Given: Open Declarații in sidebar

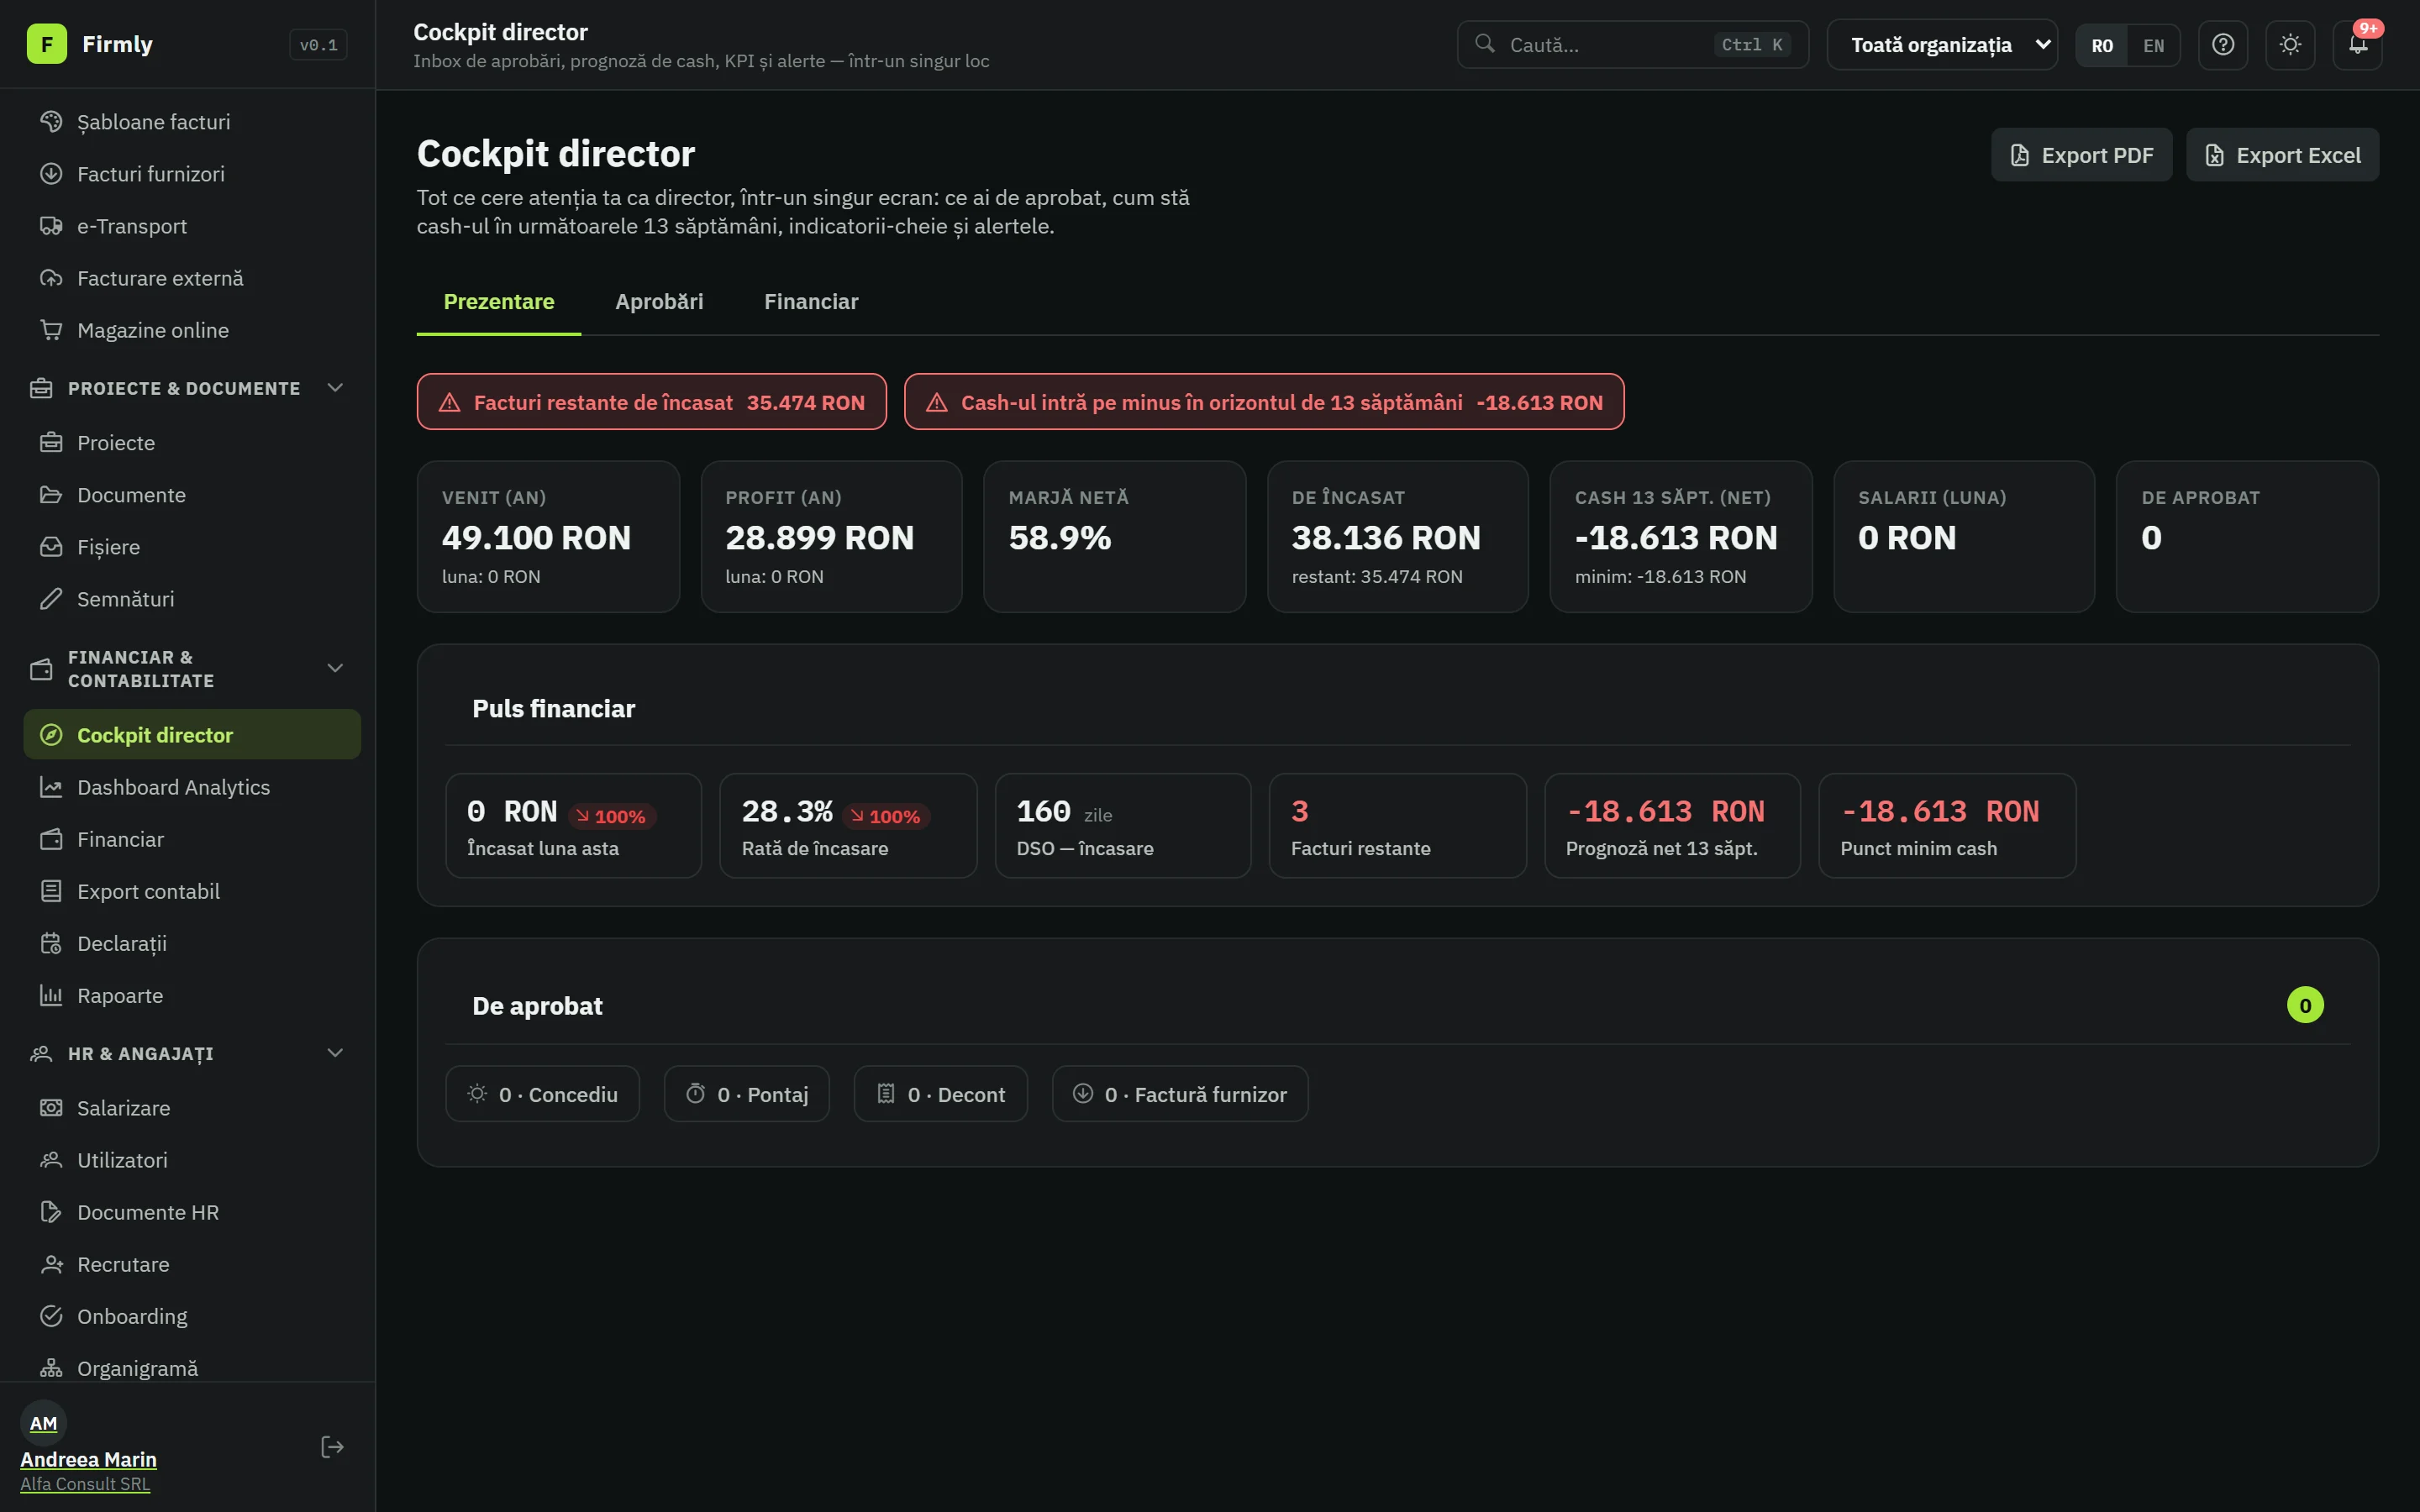Looking at the screenshot, I should click(192, 943).
